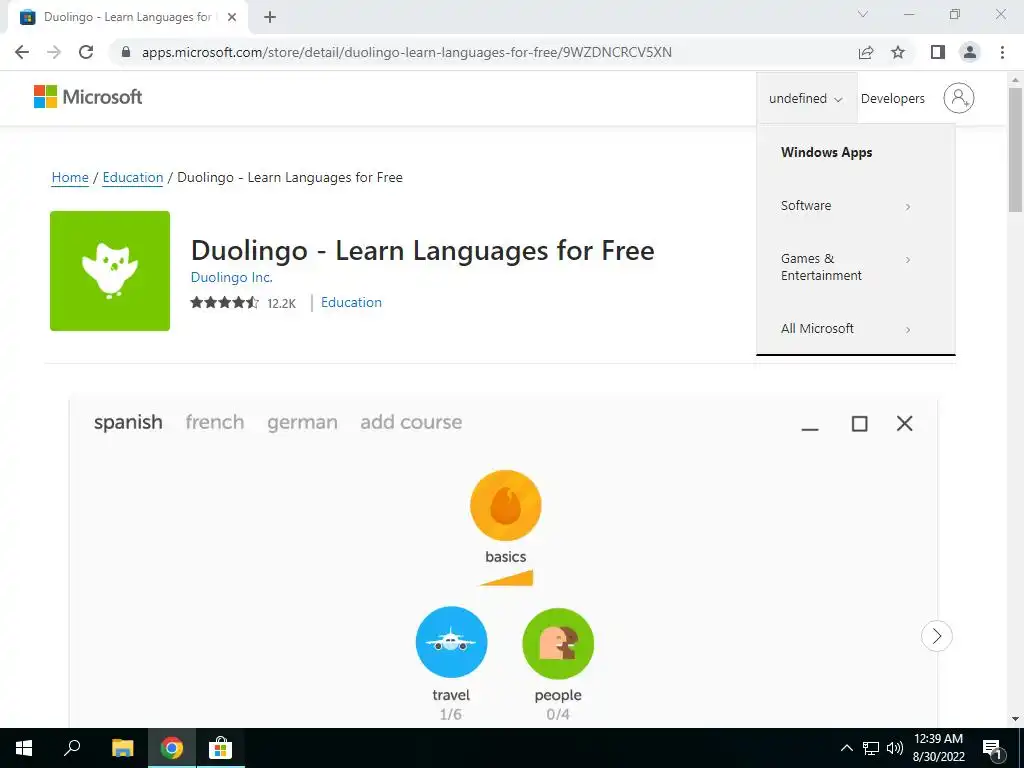The height and width of the screenshot is (768, 1024).
Task: Go to Home breadcrumb link
Action: click(x=70, y=178)
